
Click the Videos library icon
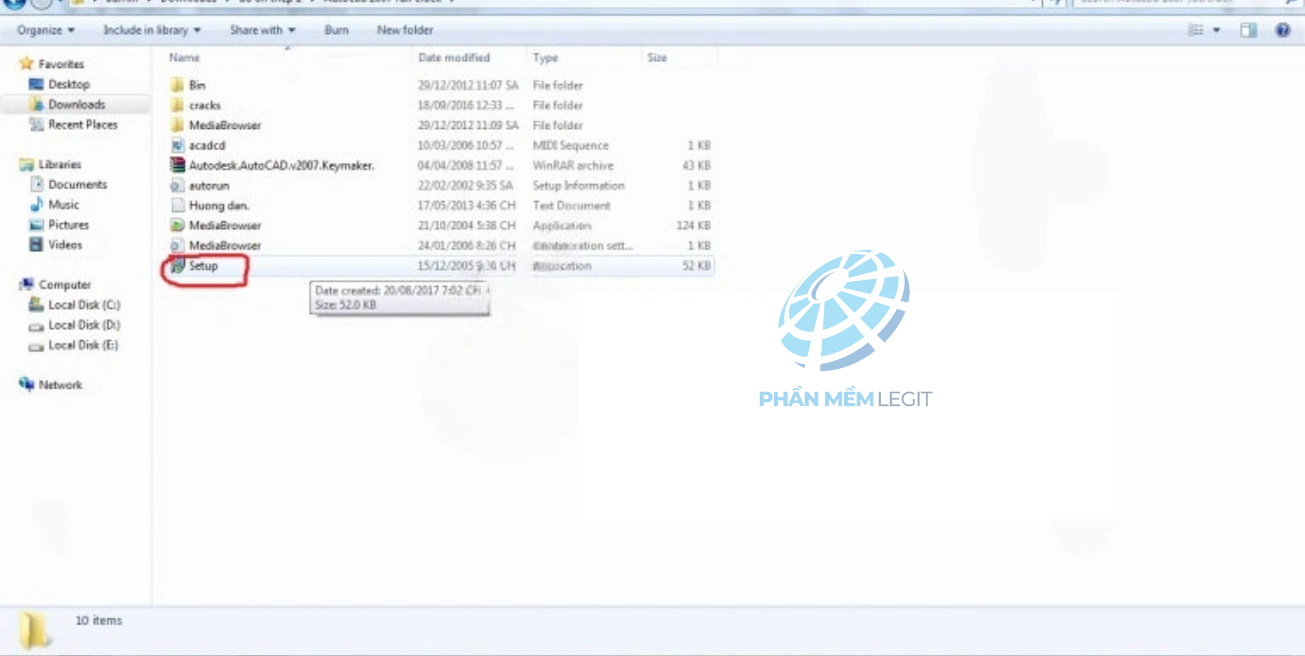(x=37, y=245)
